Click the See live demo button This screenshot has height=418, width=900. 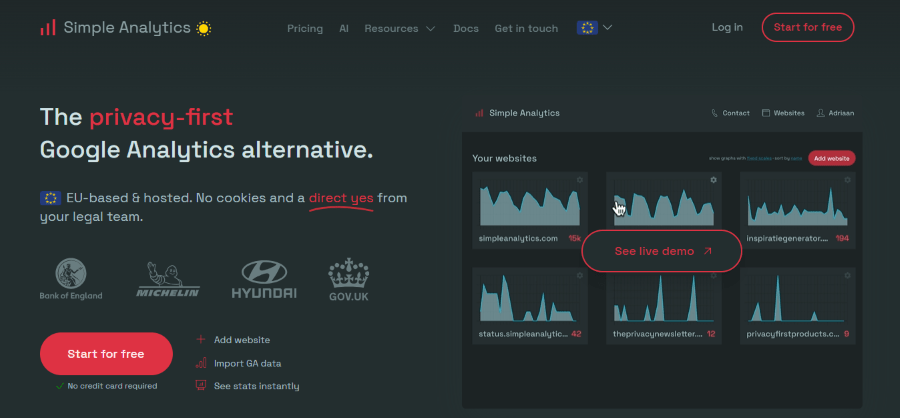pos(662,251)
